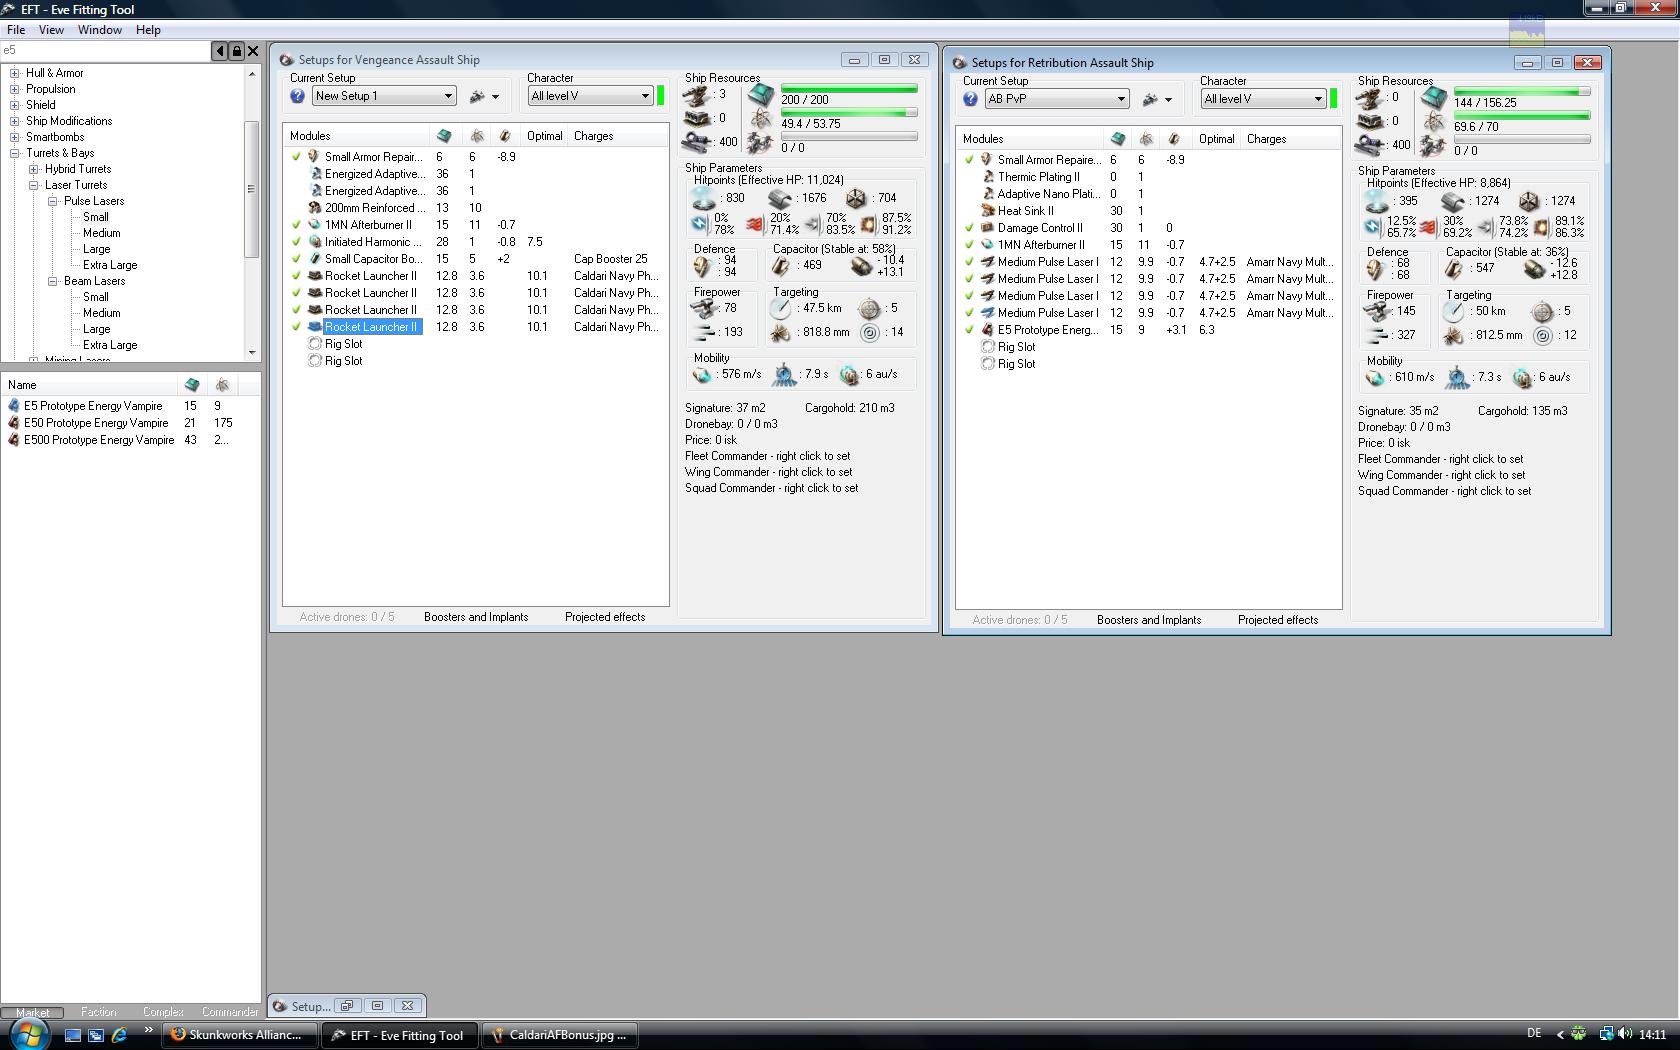Toggle the highlighted Rocket Launcher II checkmark
The height and width of the screenshot is (1050, 1680).
click(296, 327)
